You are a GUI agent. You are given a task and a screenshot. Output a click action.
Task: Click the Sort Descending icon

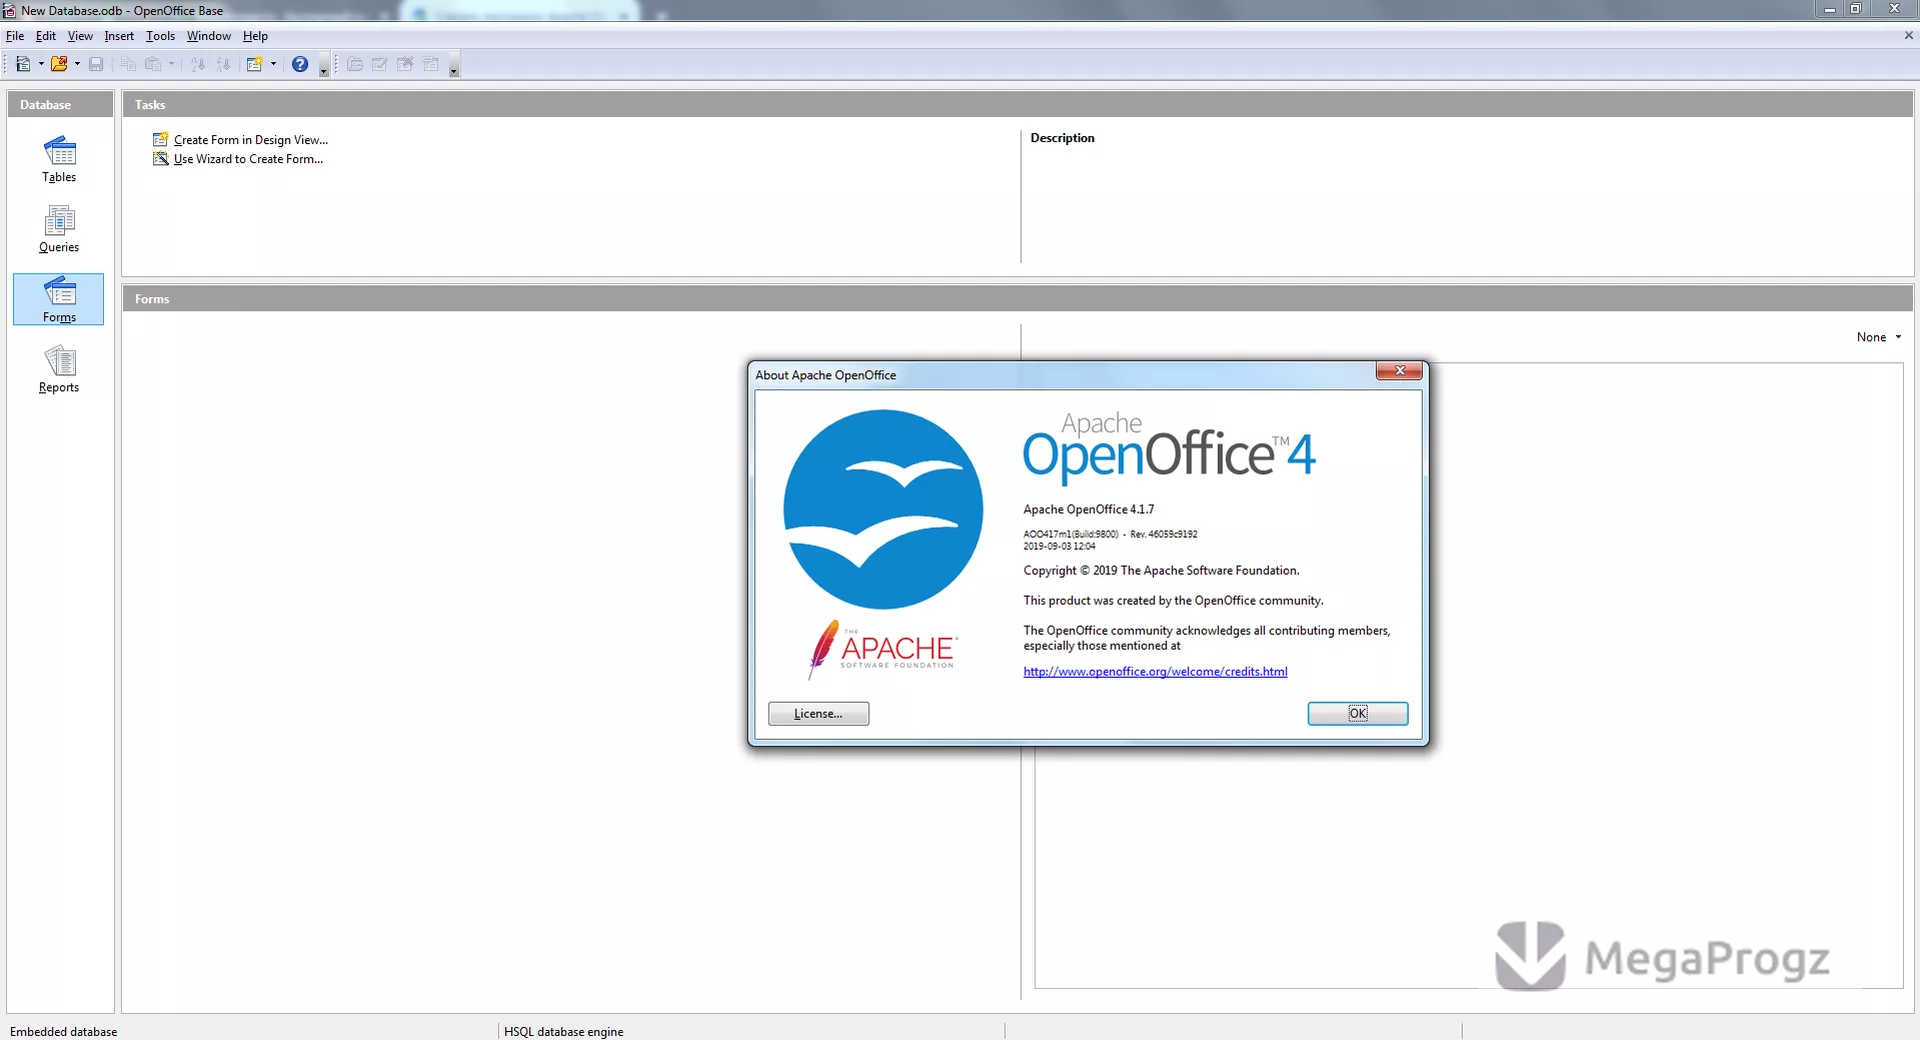pyautogui.click(x=223, y=64)
